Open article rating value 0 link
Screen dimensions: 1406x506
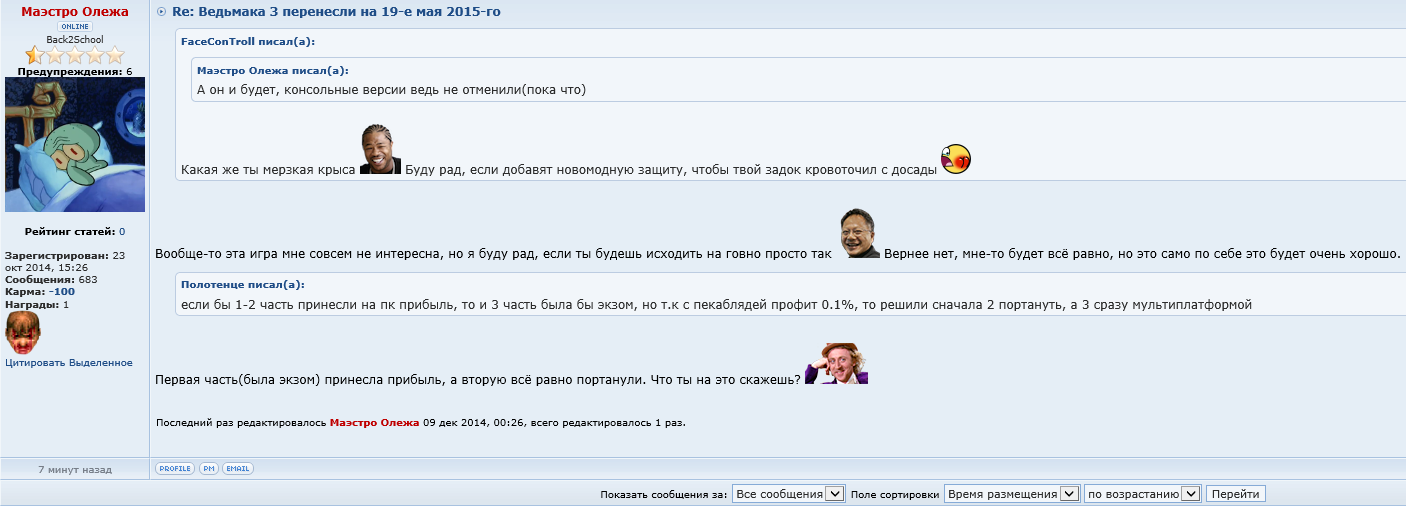(x=122, y=232)
